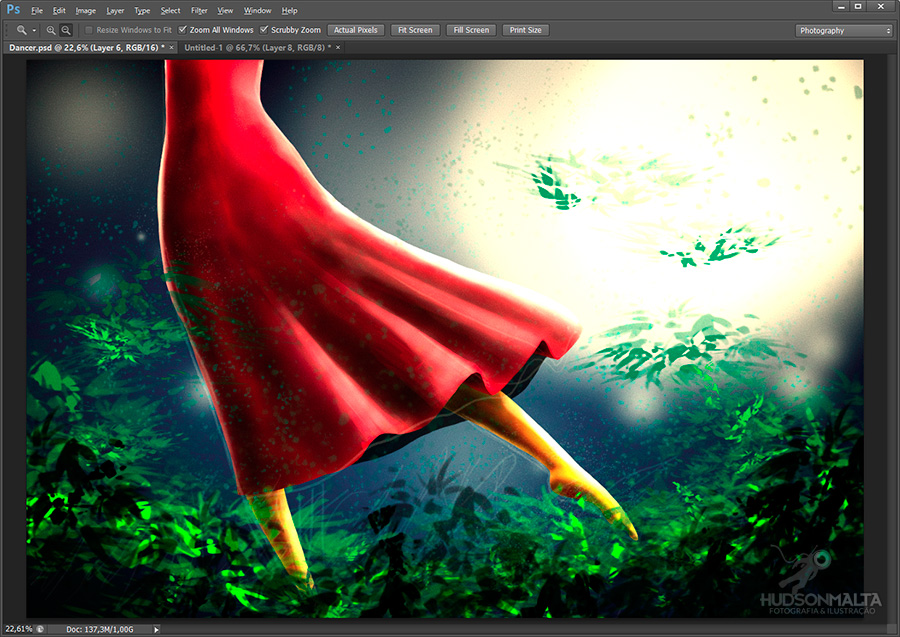Click the Print Size button
This screenshot has width=900, height=637.
coord(525,30)
